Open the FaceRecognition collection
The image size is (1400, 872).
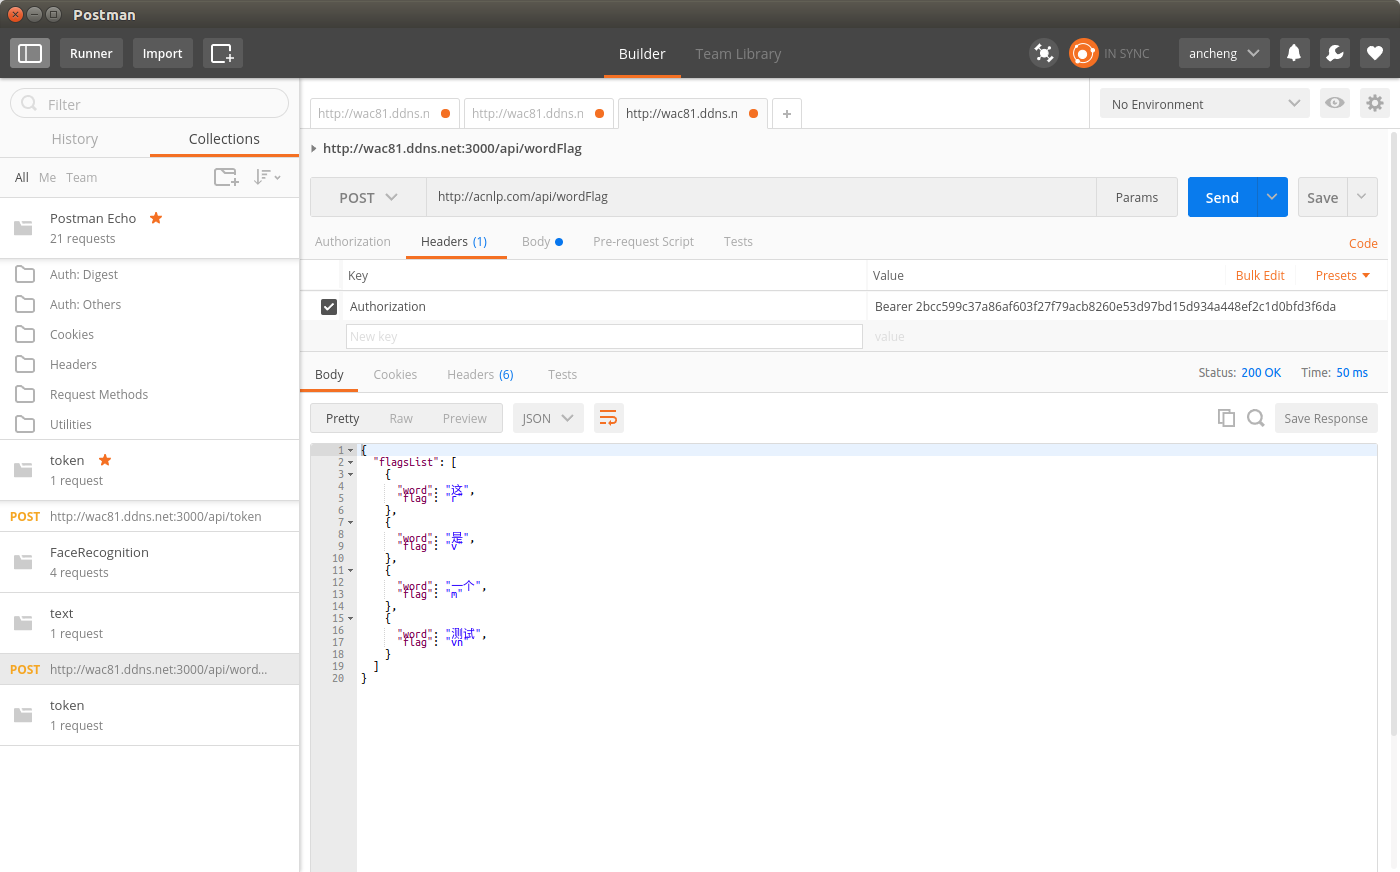[x=150, y=562]
